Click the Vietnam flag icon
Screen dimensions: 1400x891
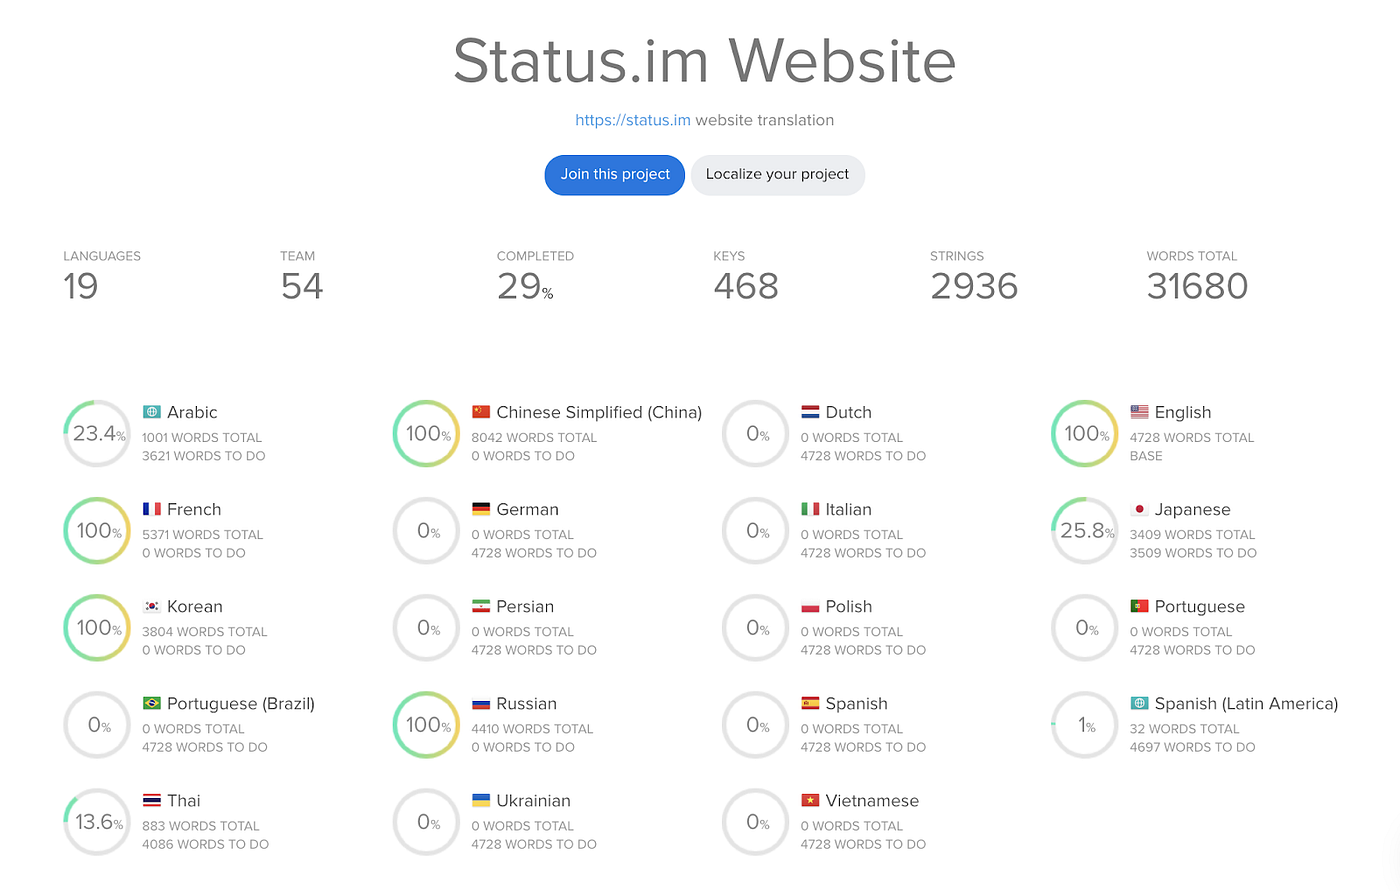(x=810, y=800)
